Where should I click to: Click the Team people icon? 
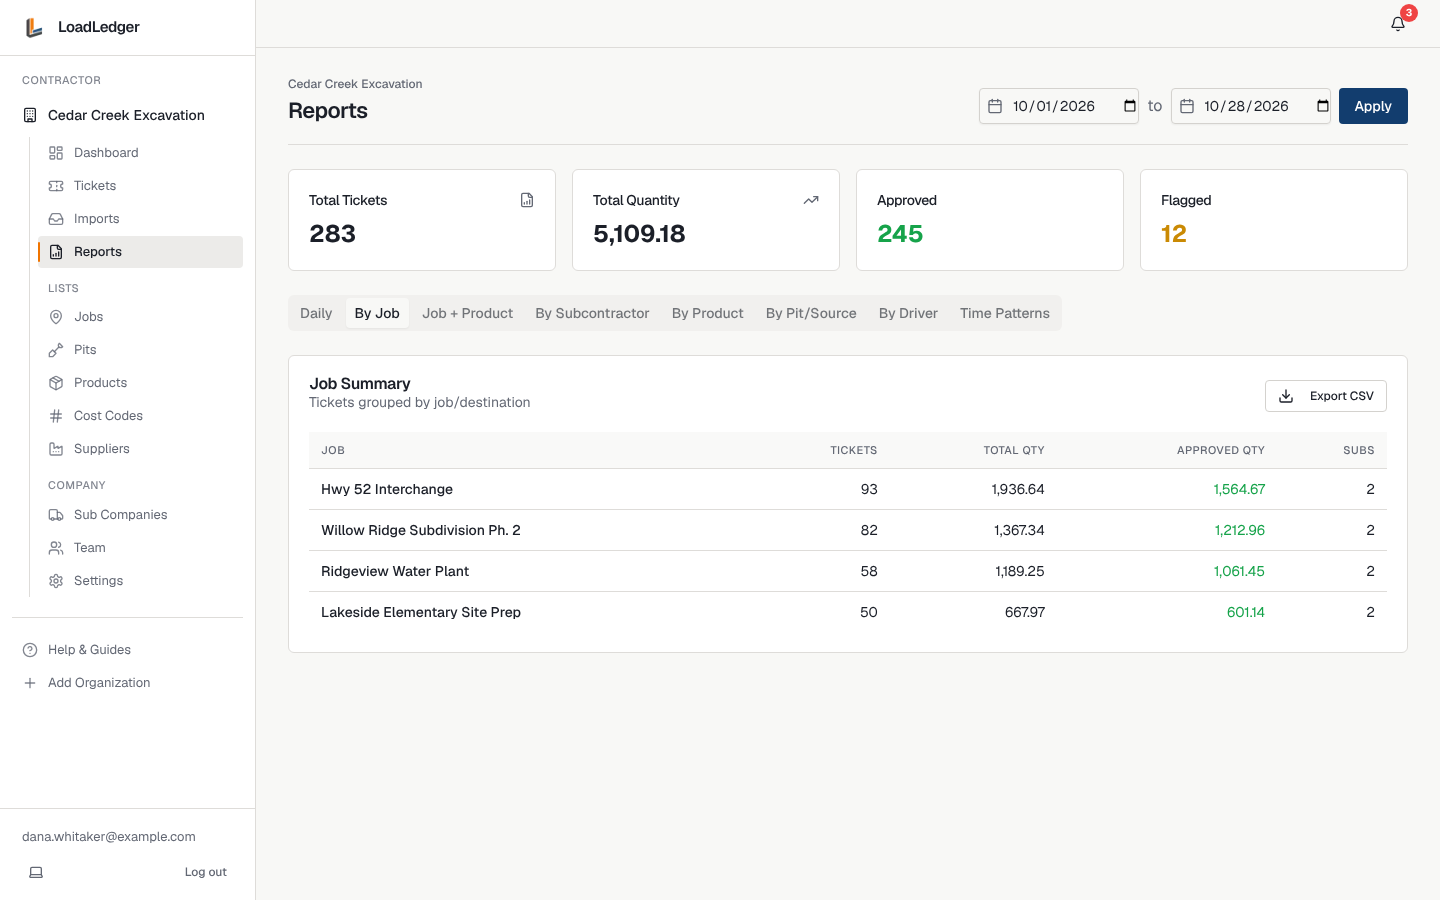[56, 548]
